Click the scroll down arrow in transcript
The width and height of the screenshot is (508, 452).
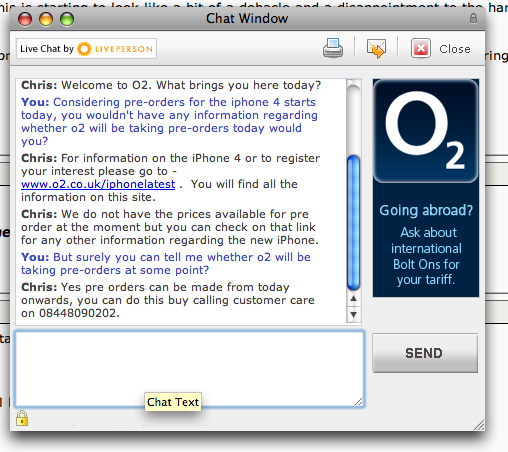tap(353, 314)
